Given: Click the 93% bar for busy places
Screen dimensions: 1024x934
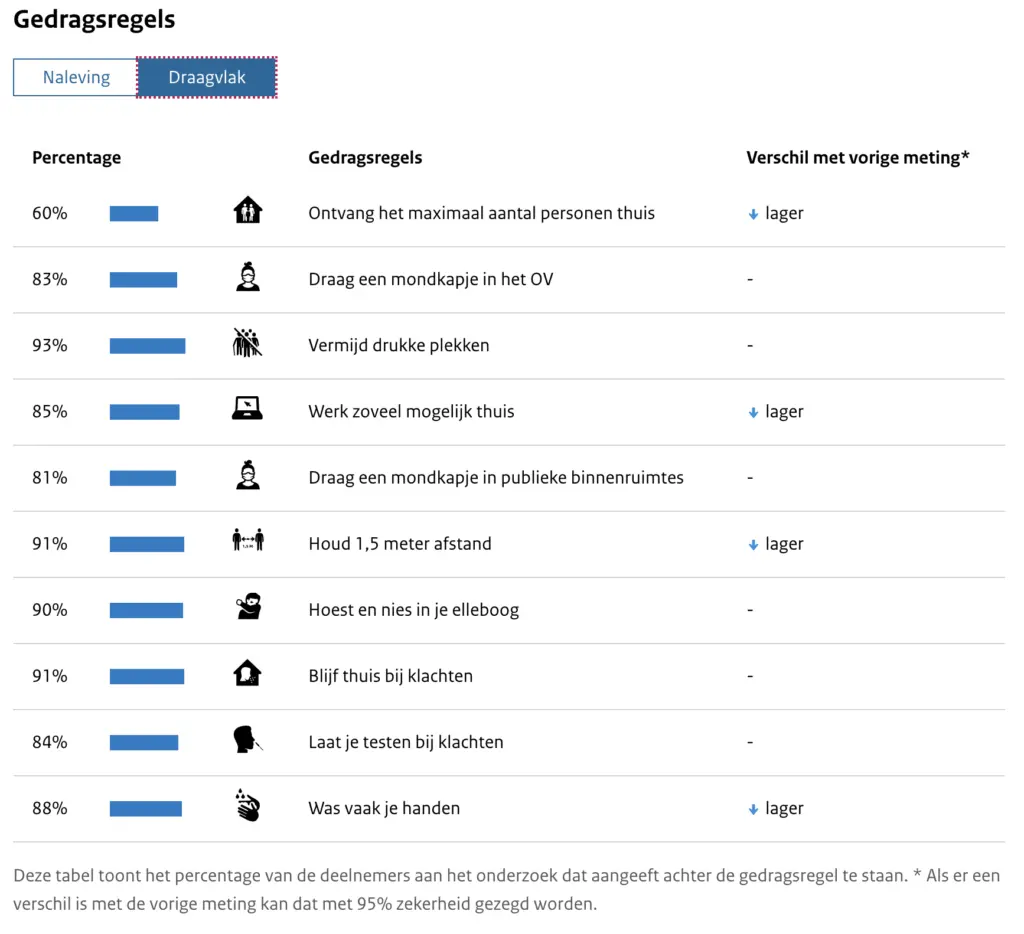Looking at the screenshot, I should tap(147, 346).
